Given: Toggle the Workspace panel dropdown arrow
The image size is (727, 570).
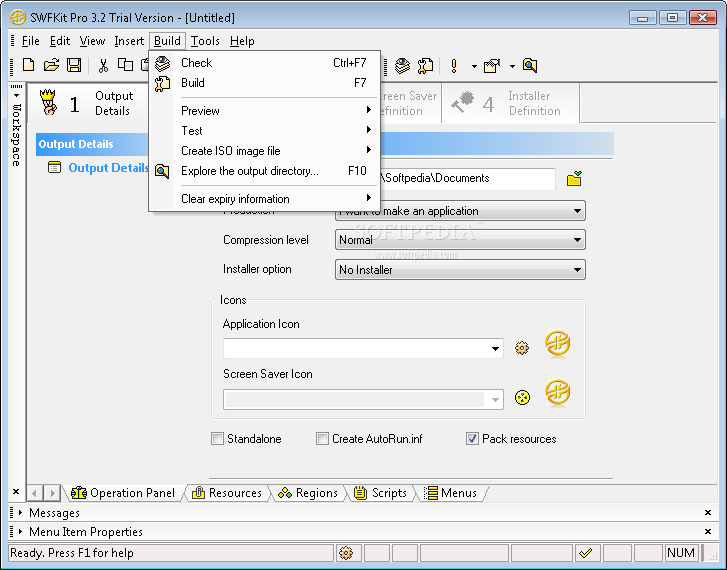Looking at the screenshot, I should click(16, 96).
